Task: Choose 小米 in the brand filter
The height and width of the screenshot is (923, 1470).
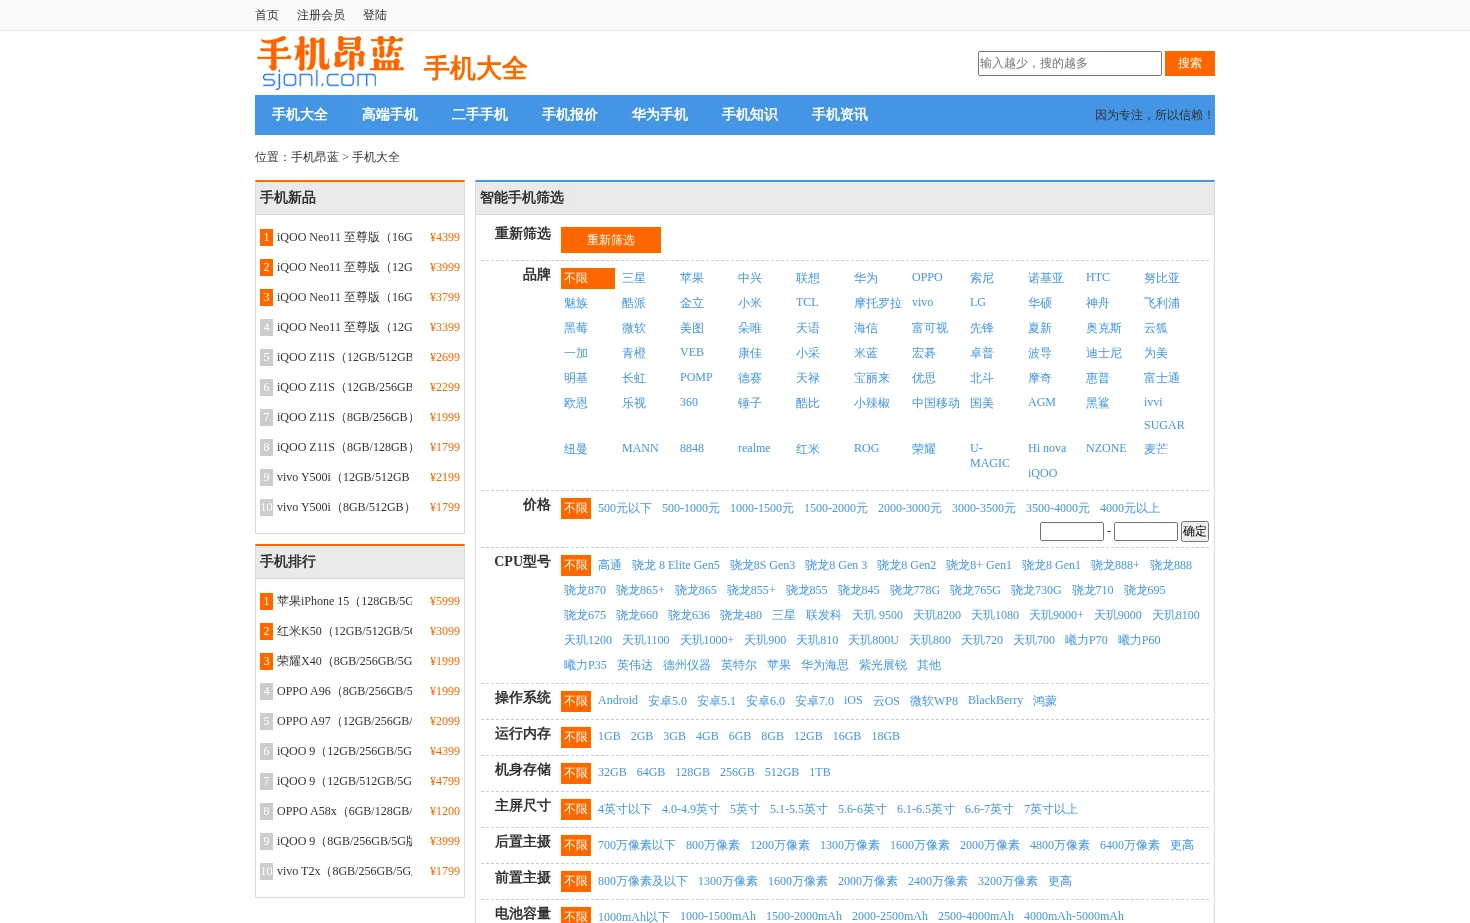Action: [x=750, y=303]
